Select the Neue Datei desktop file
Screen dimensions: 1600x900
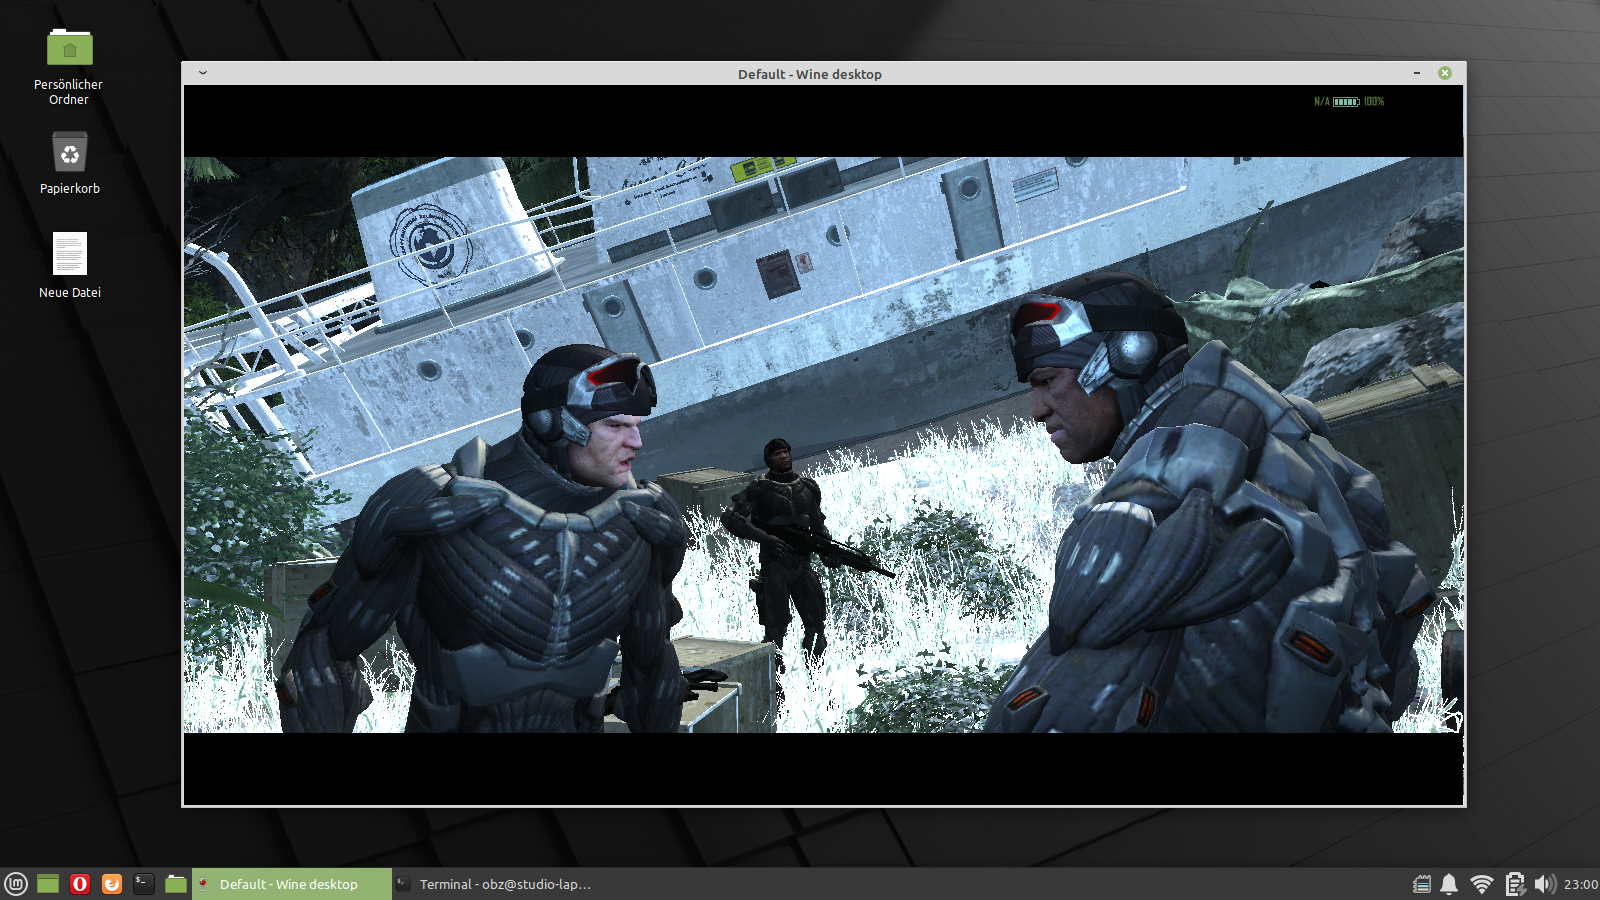(70, 265)
